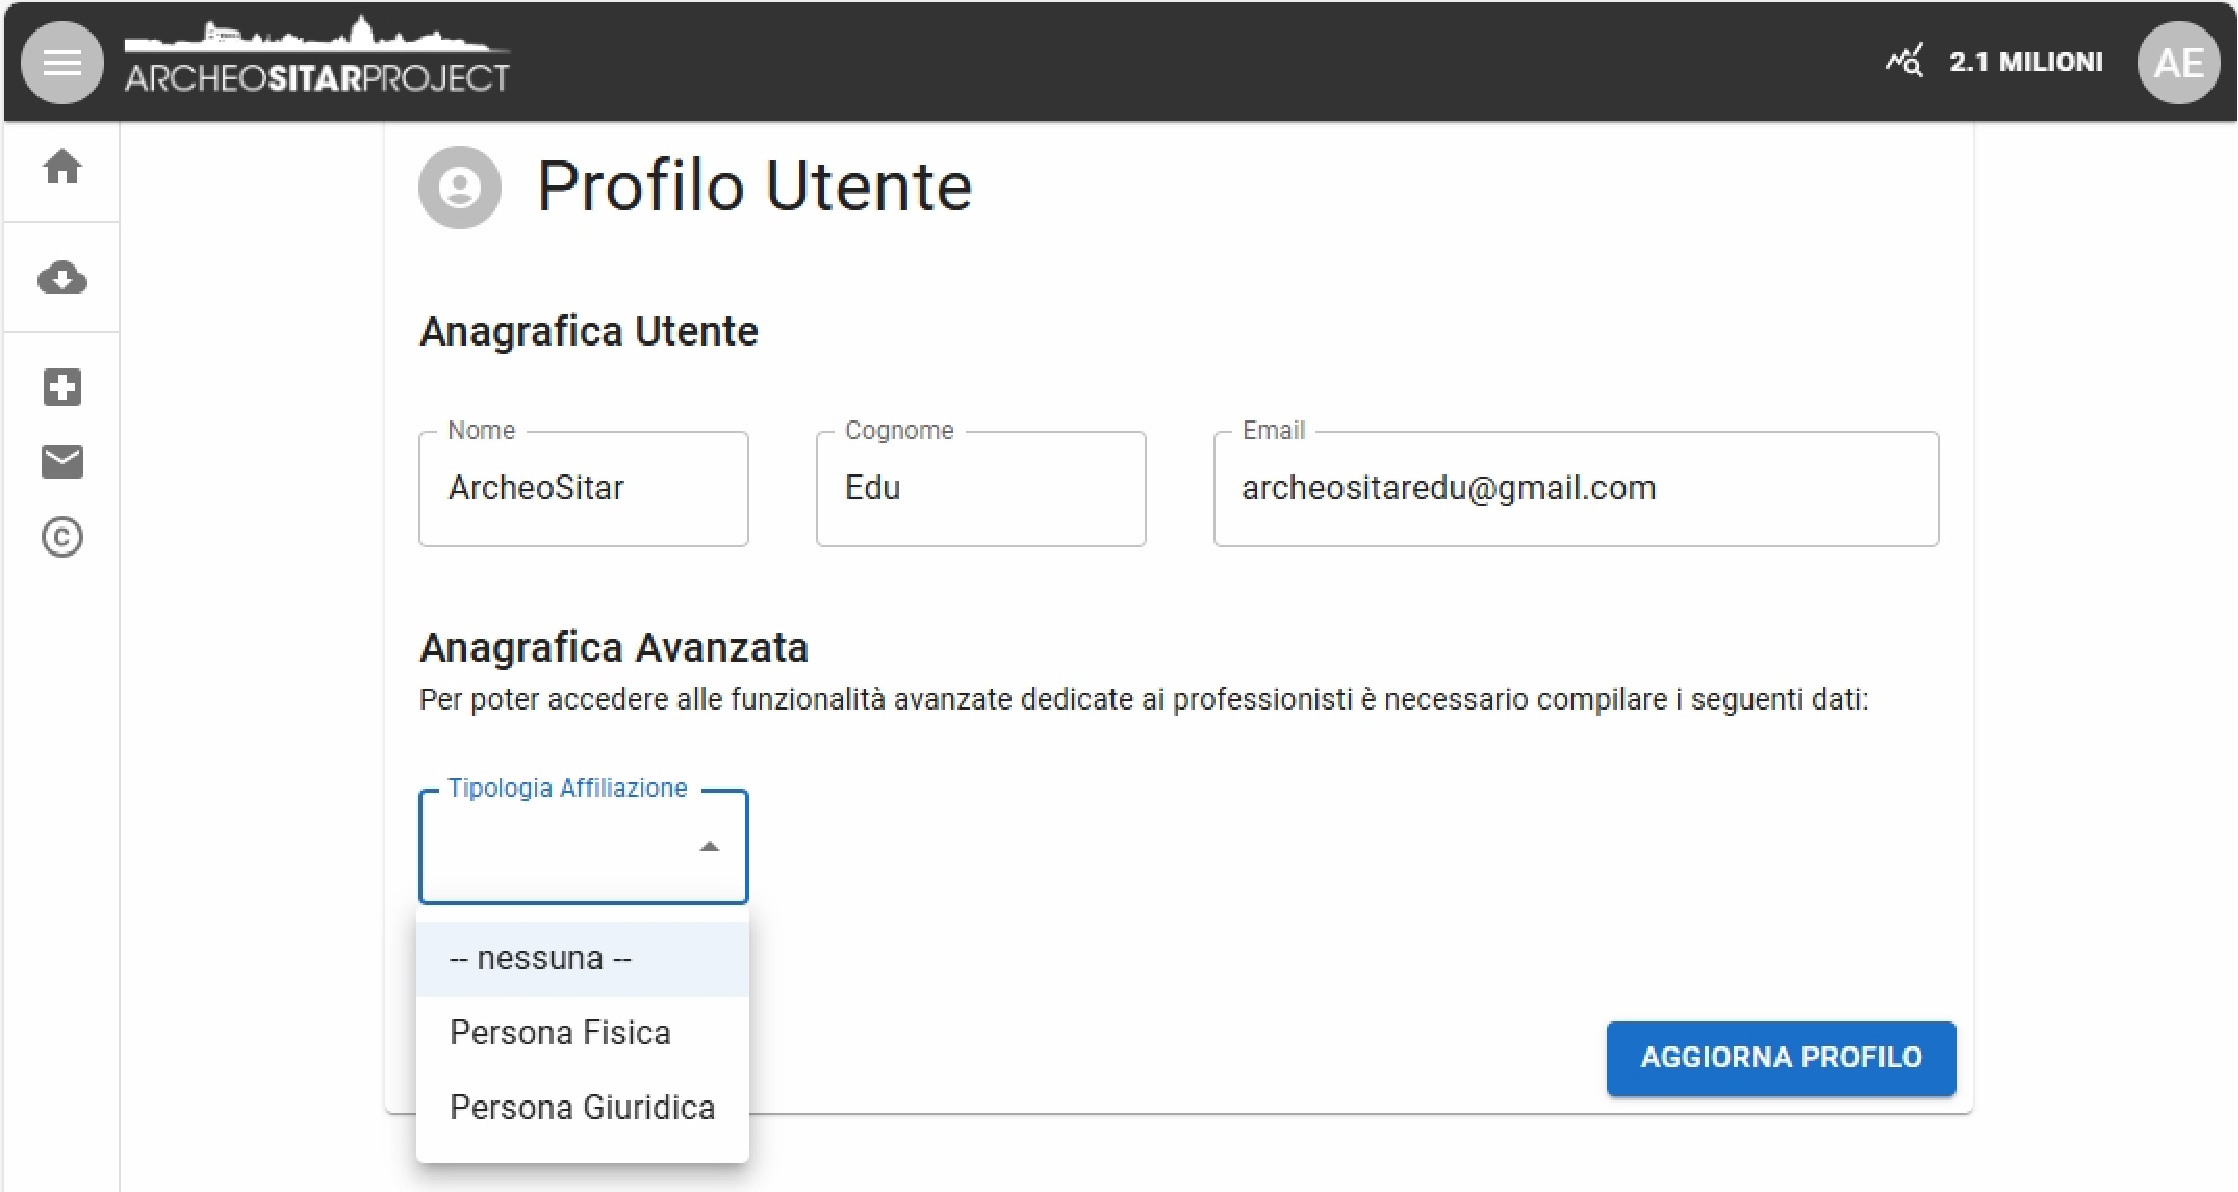Select the '-- nessuna --' option
Viewport: 2238px width, 1192px height.
click(x=582, y=959)
